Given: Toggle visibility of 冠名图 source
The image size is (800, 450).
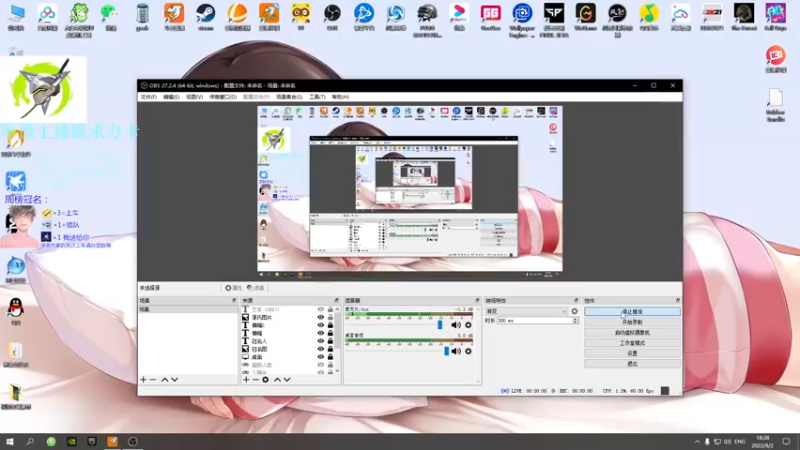Looking at the screenshot, I should coord(320,349).
